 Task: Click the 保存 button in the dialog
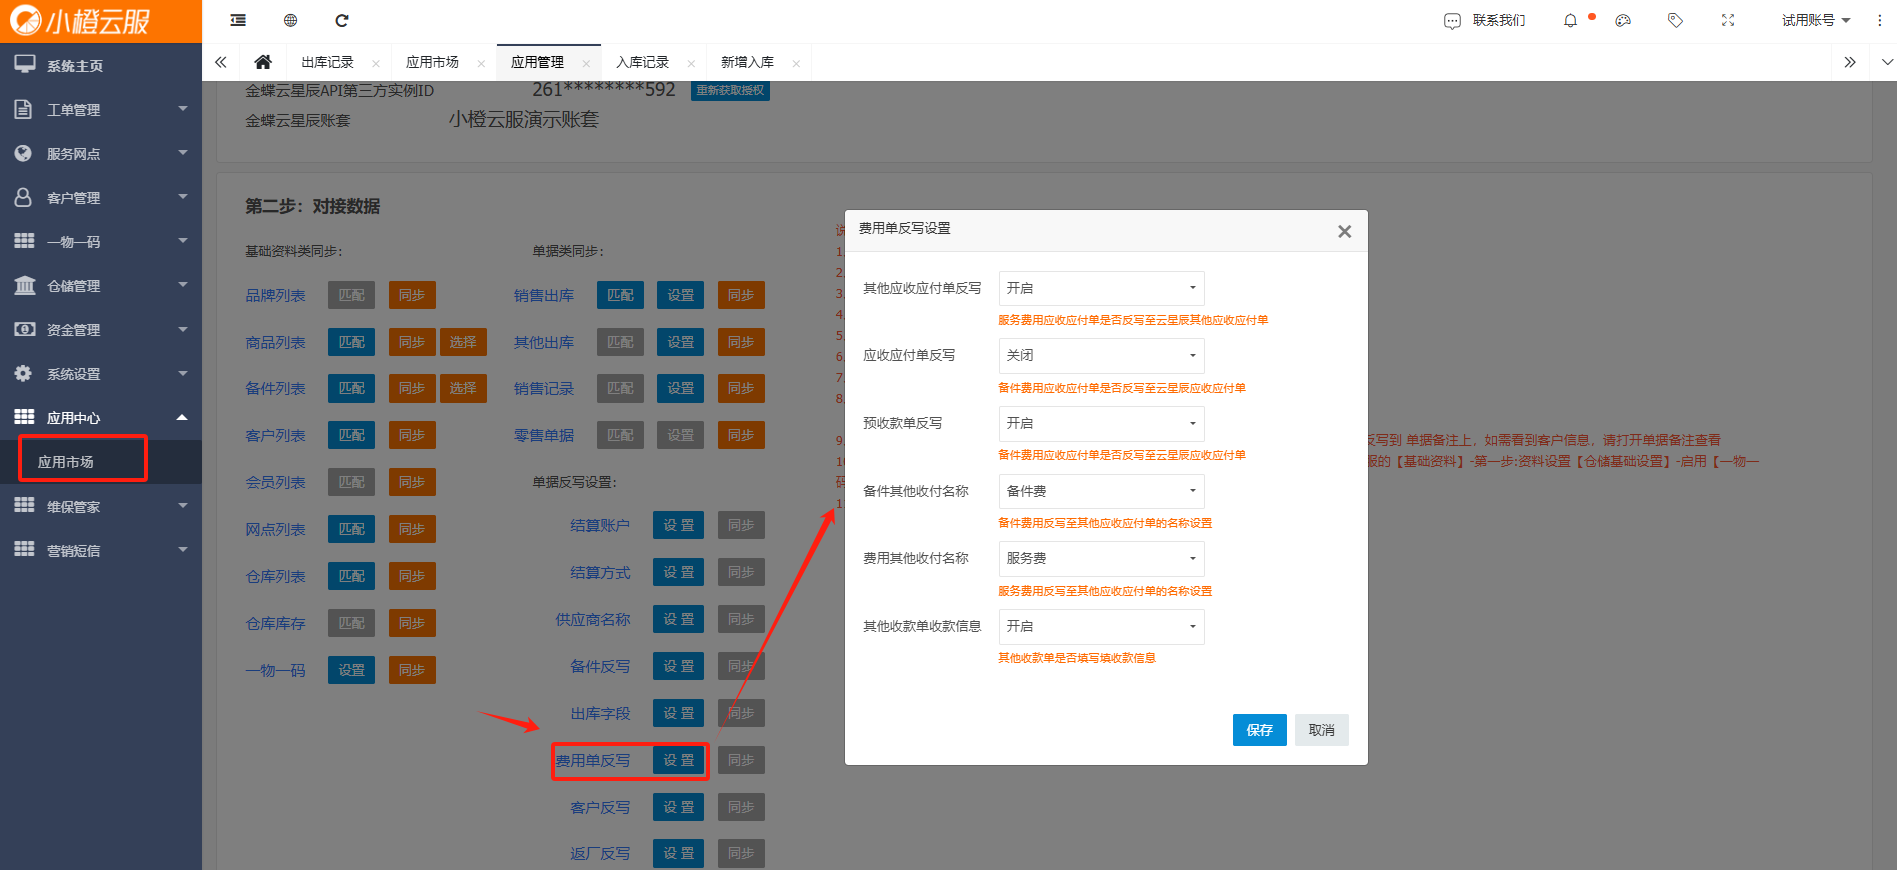click(x=1259, y=730)
